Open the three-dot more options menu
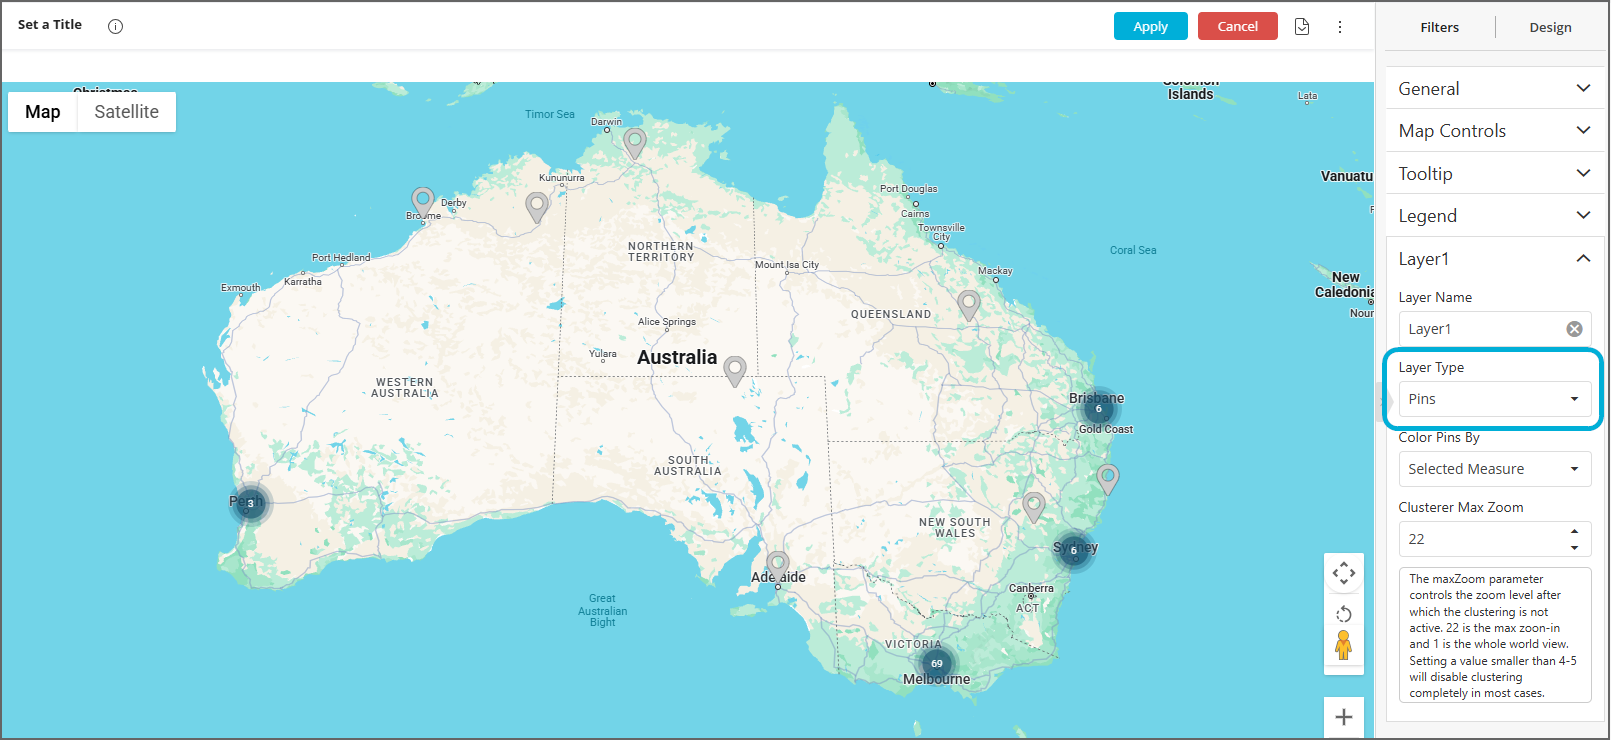Screen dimensions: 1611x740 click(x=1340, y=27)
